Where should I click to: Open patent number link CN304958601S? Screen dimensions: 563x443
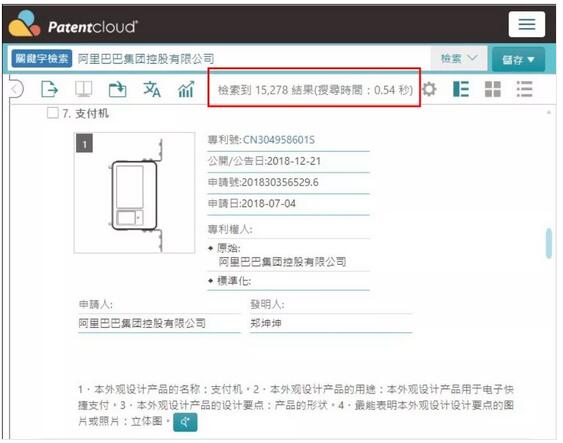click(x=279, y=140)
